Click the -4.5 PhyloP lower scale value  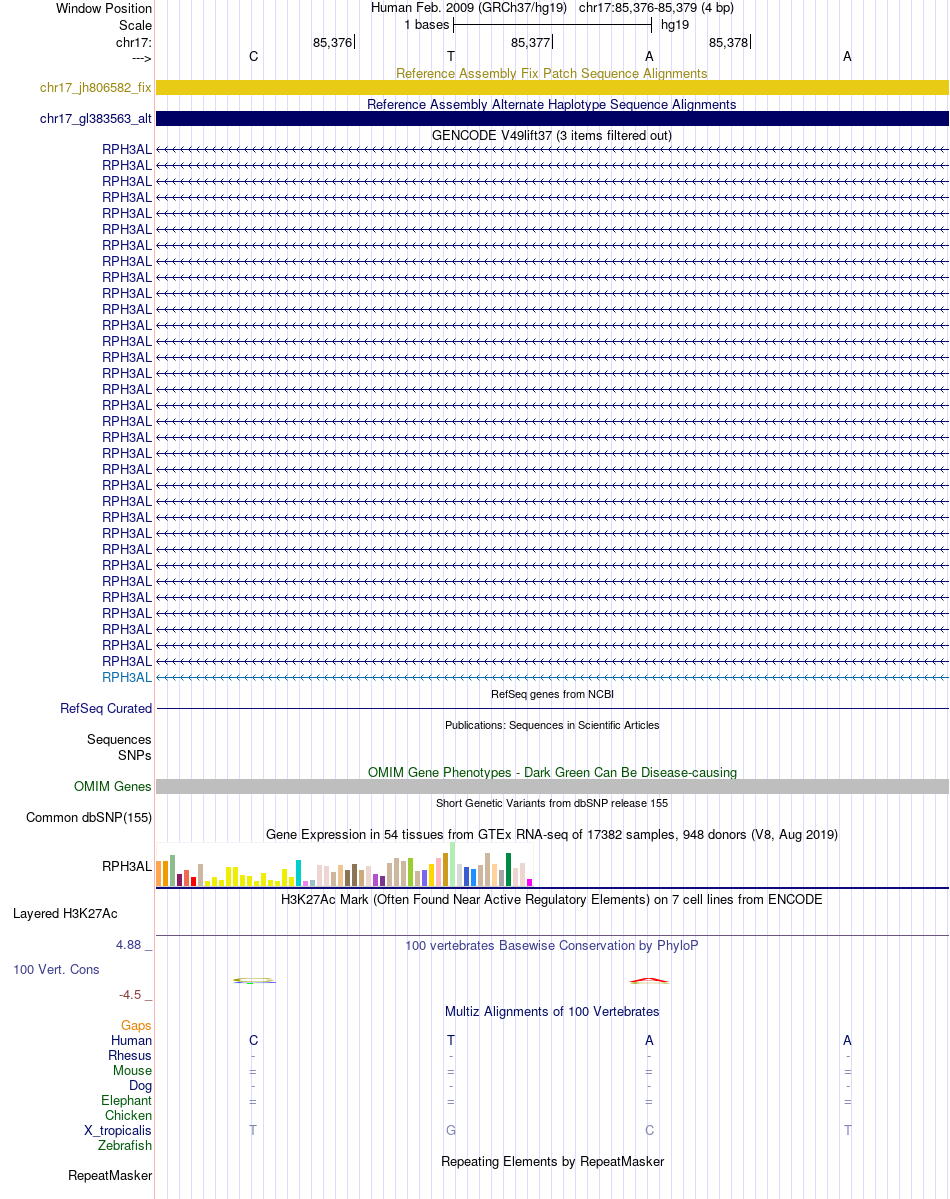(x=130, y=995)
